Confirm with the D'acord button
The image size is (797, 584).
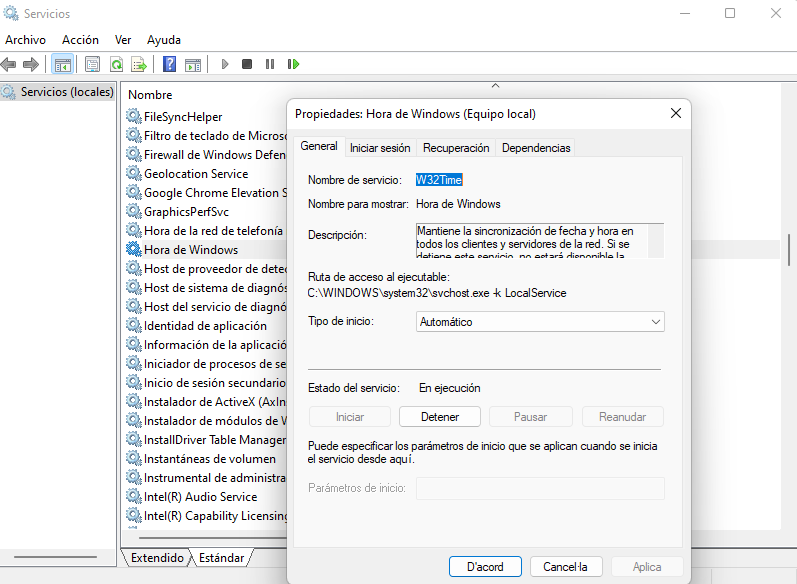(485, 567)
